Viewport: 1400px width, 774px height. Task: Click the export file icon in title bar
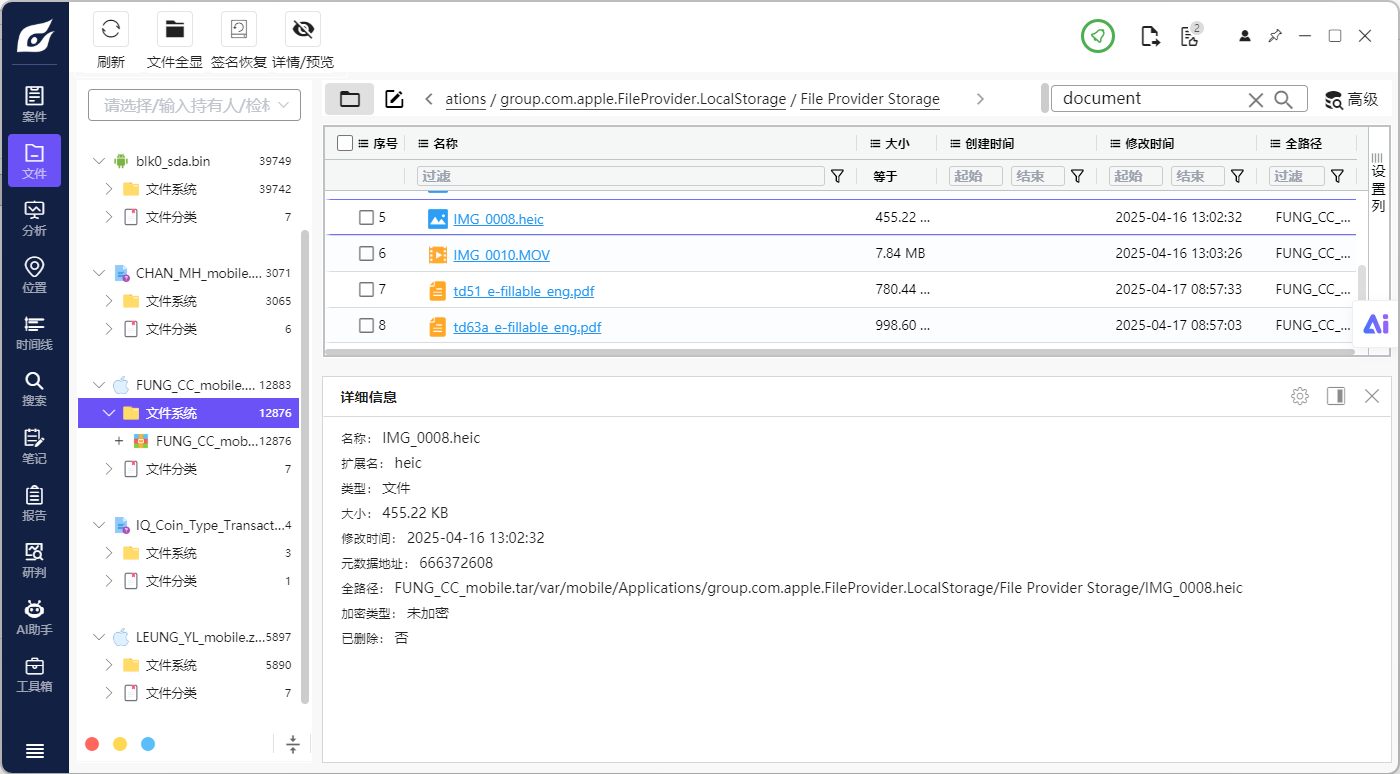1150,37
